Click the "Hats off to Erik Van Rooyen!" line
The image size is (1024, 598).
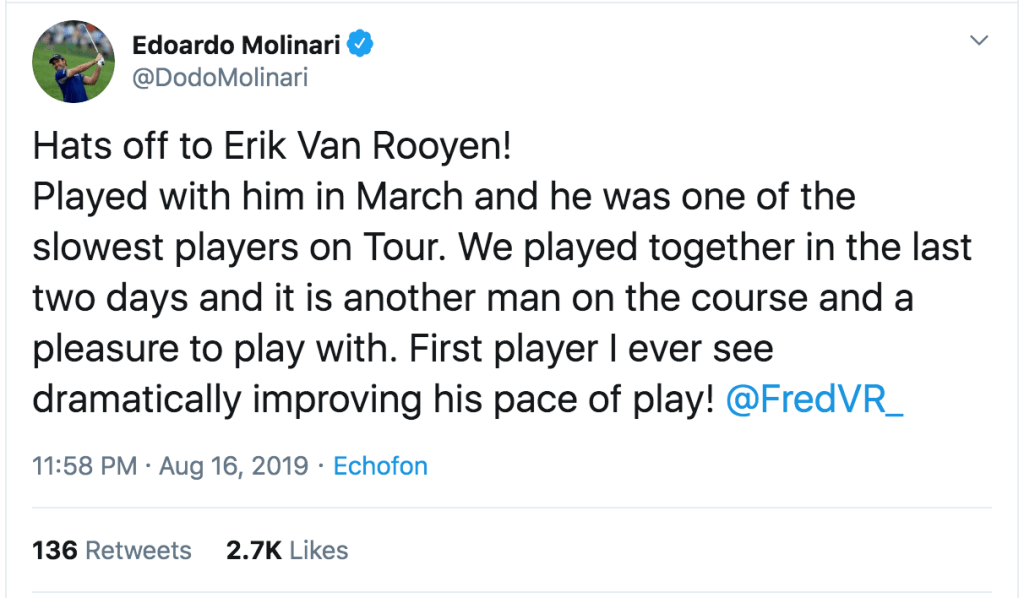point(272,147)
